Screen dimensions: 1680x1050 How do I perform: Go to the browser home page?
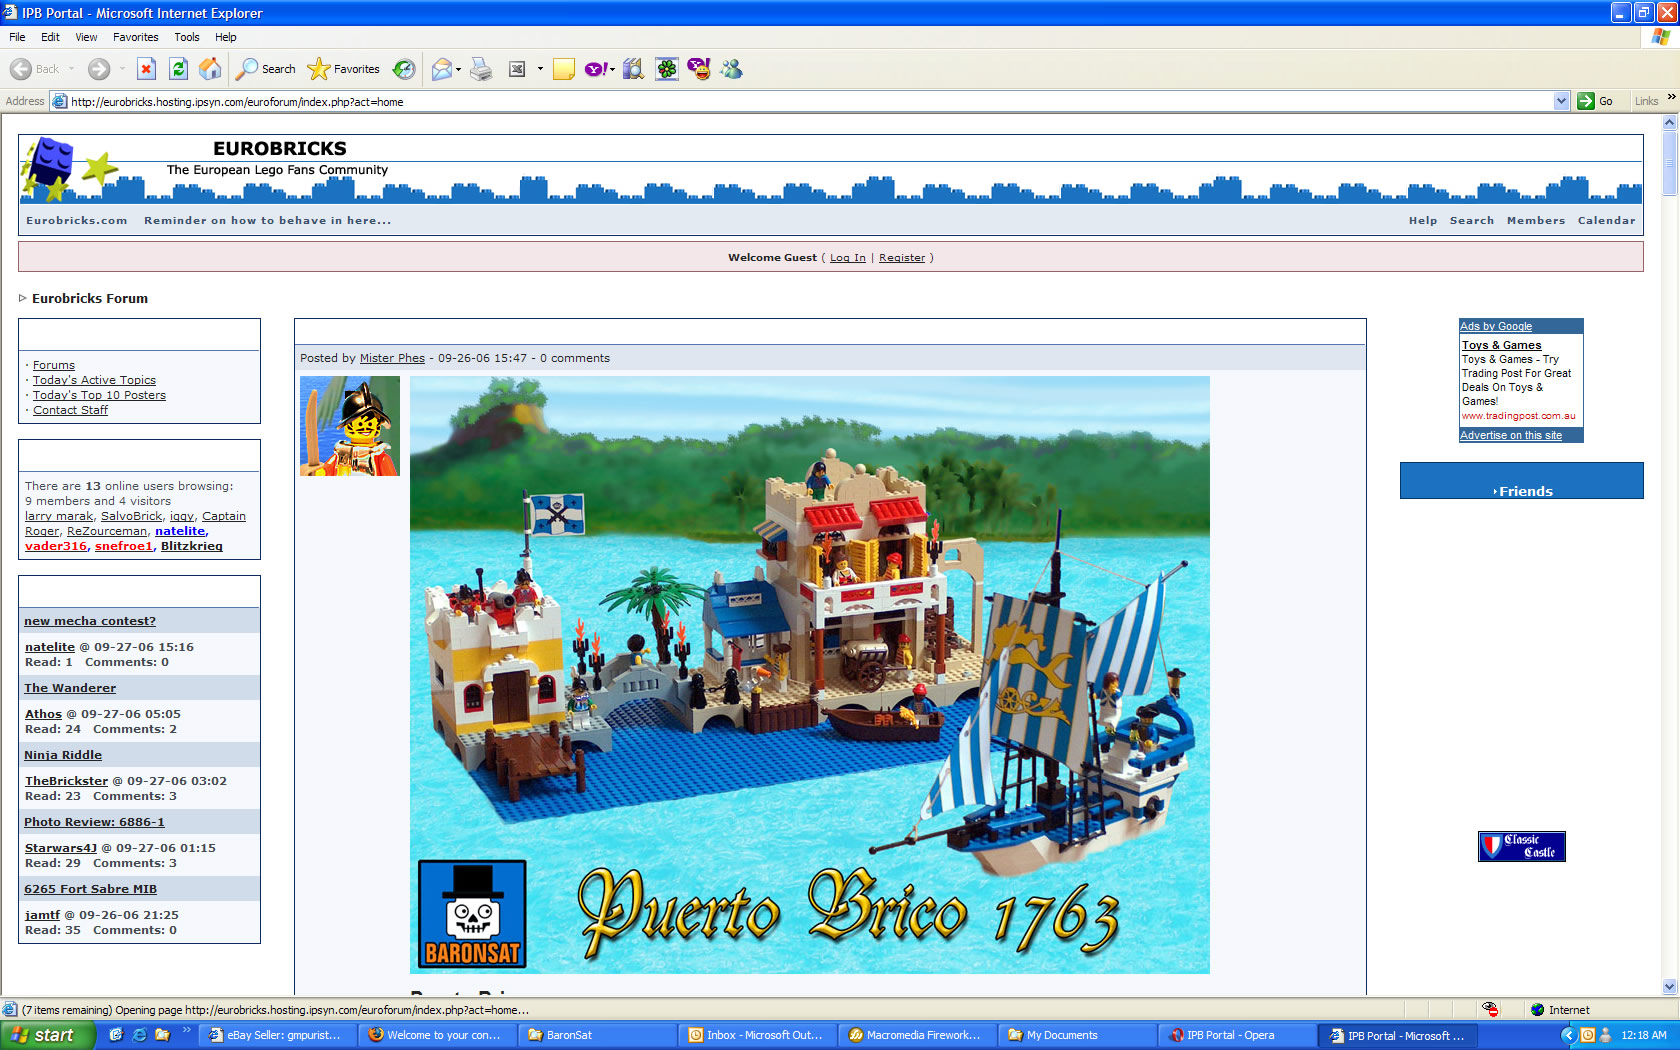click(x=210, y=69)
